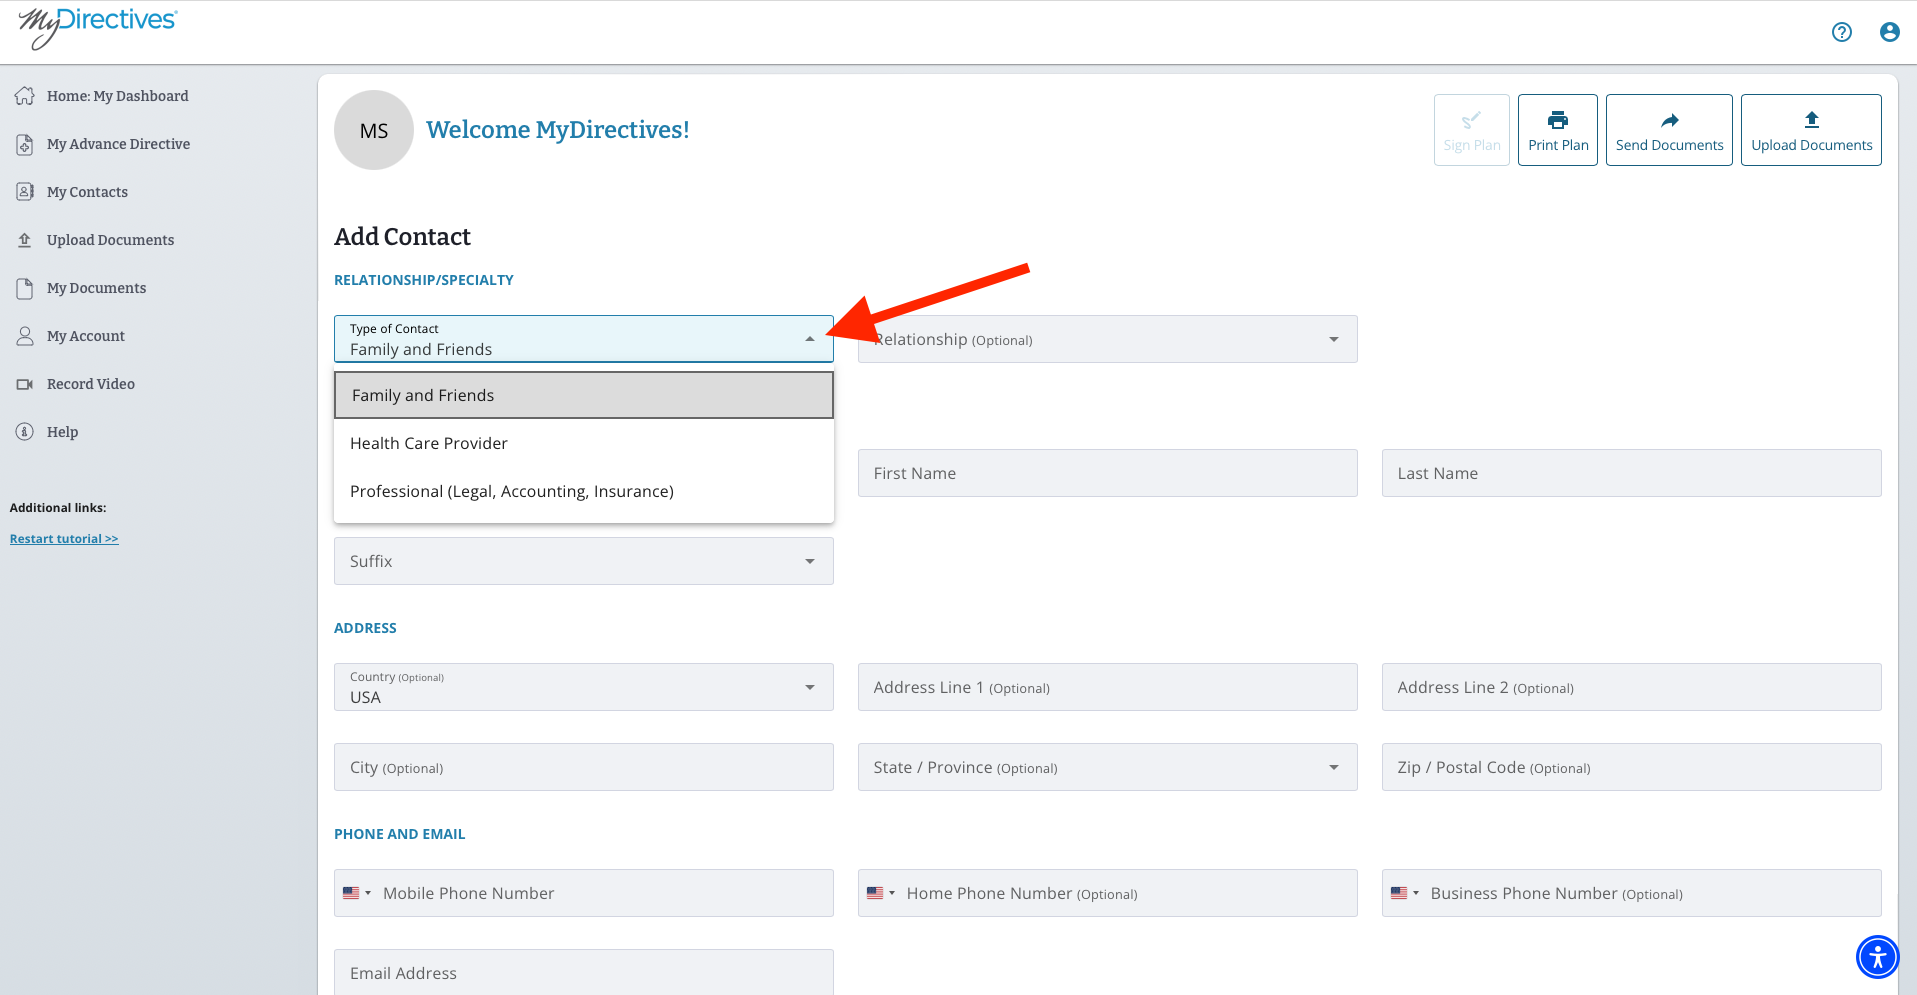Viewport: 1917px width, 995px height.
Task: Click the Send Documents button label
Action: tap(1670, 145)
